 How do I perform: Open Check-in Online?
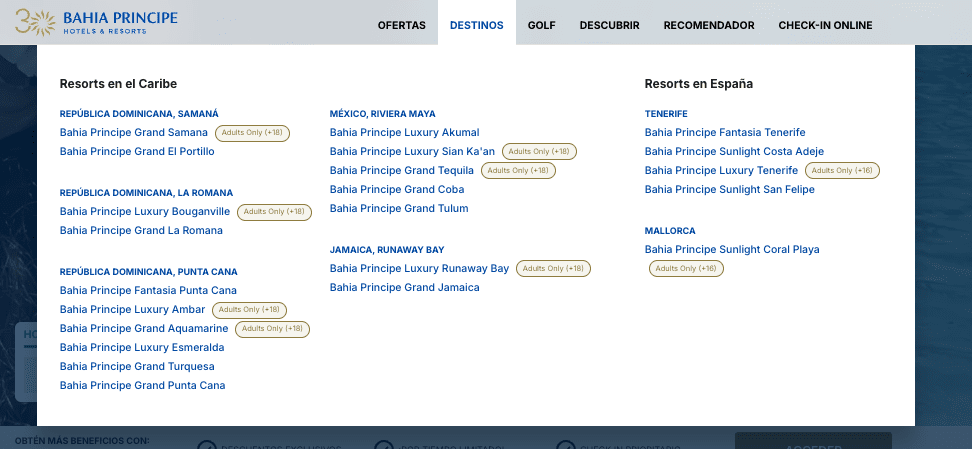coord(825,25)
